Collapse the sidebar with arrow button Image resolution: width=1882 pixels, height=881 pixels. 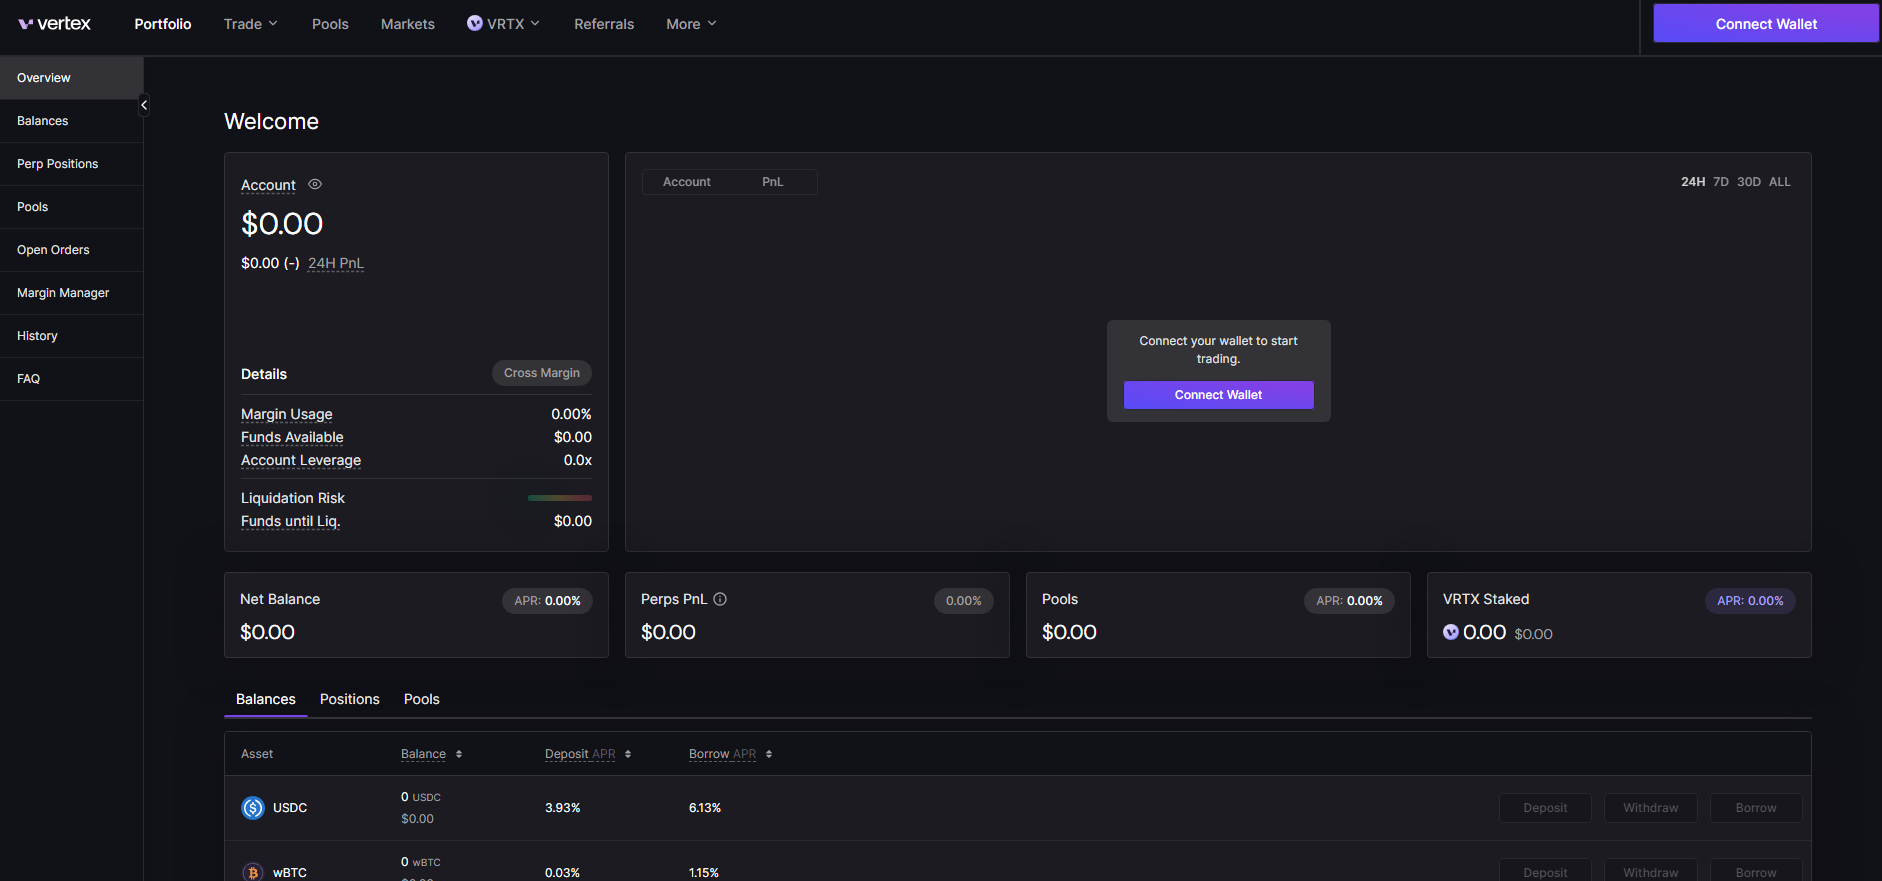pos(144,105)
